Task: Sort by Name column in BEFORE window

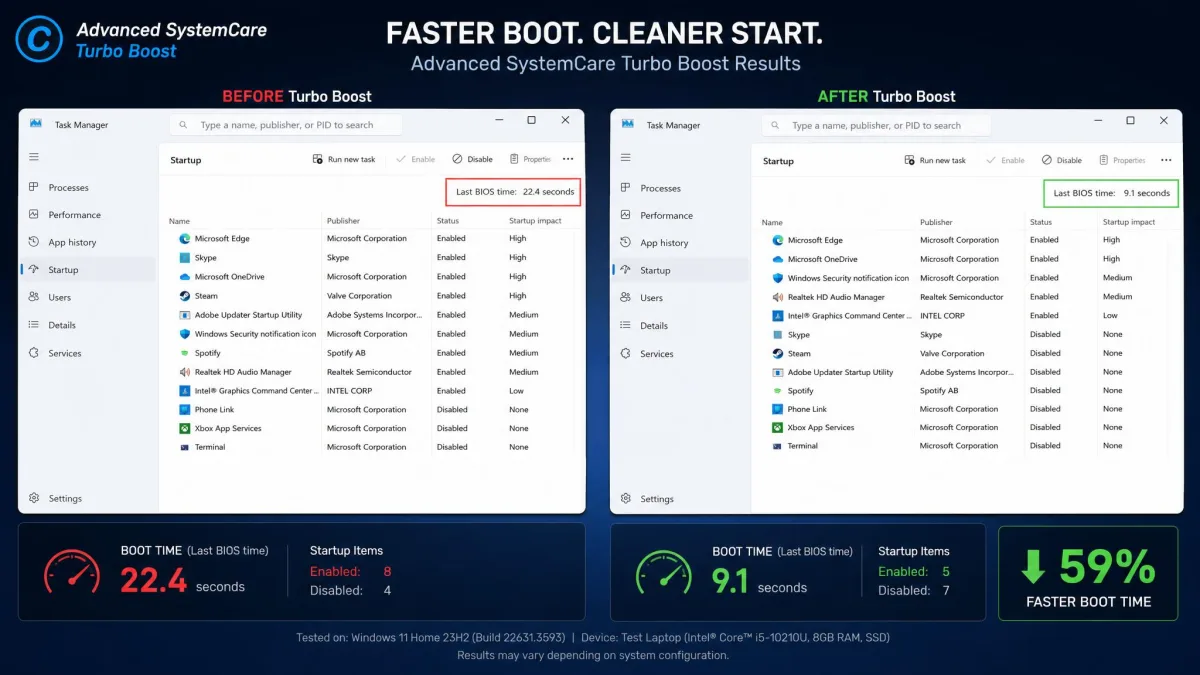Action: pyautogui.click(x=179, y=221)
